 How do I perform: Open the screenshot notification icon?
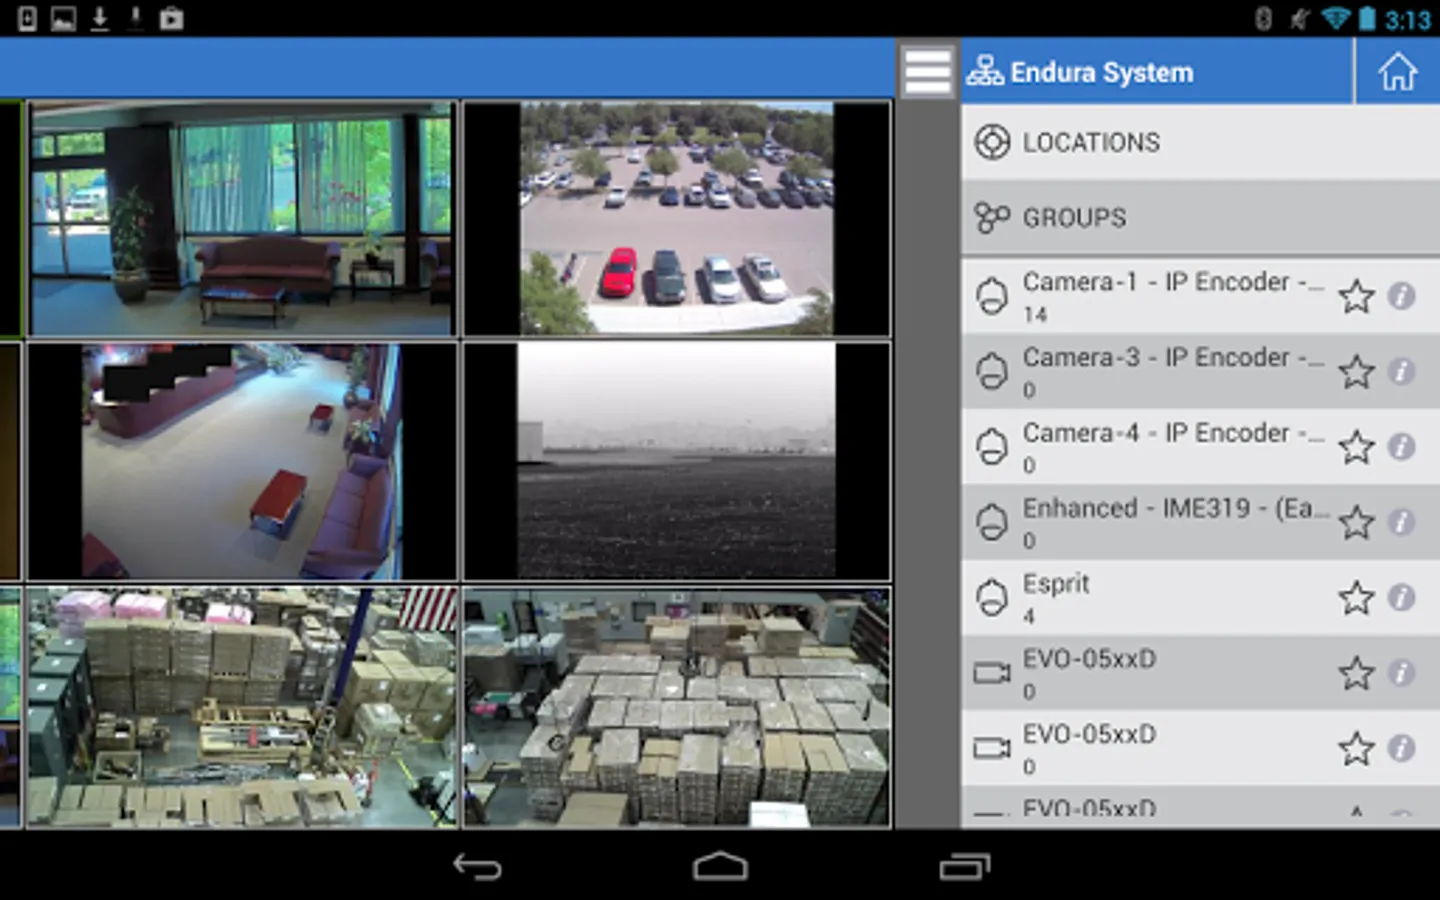(63, 18)
